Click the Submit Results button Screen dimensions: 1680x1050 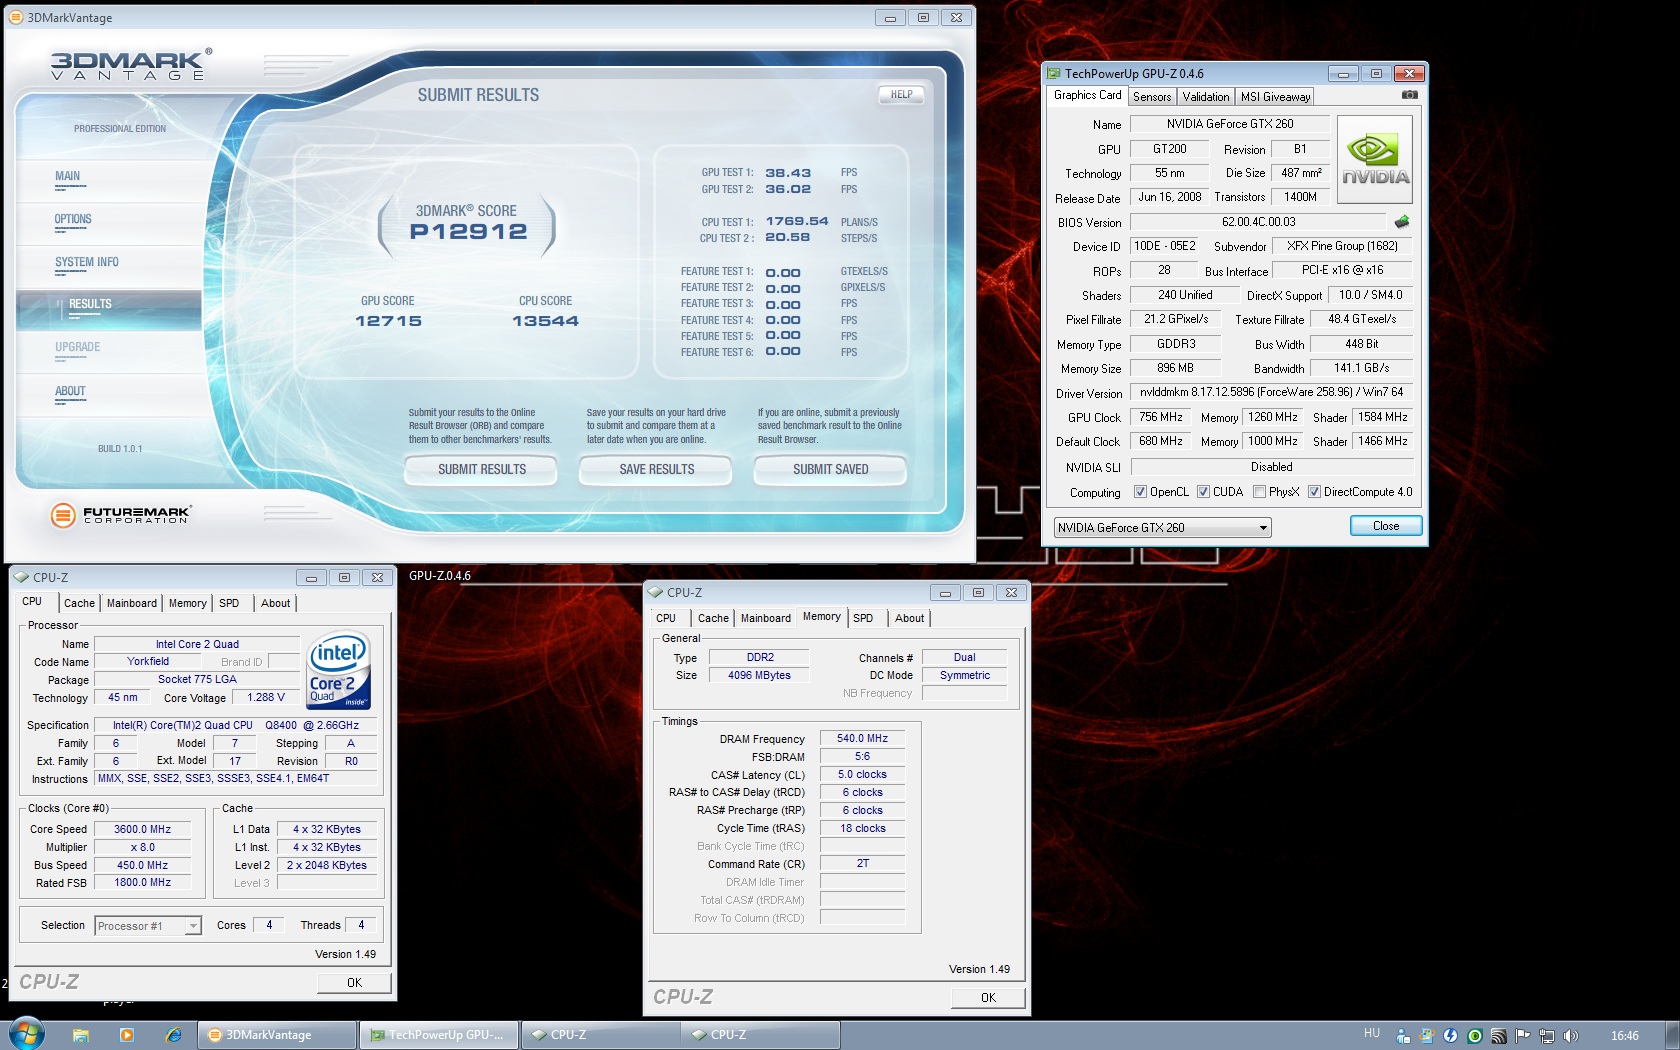click(481, 469)
